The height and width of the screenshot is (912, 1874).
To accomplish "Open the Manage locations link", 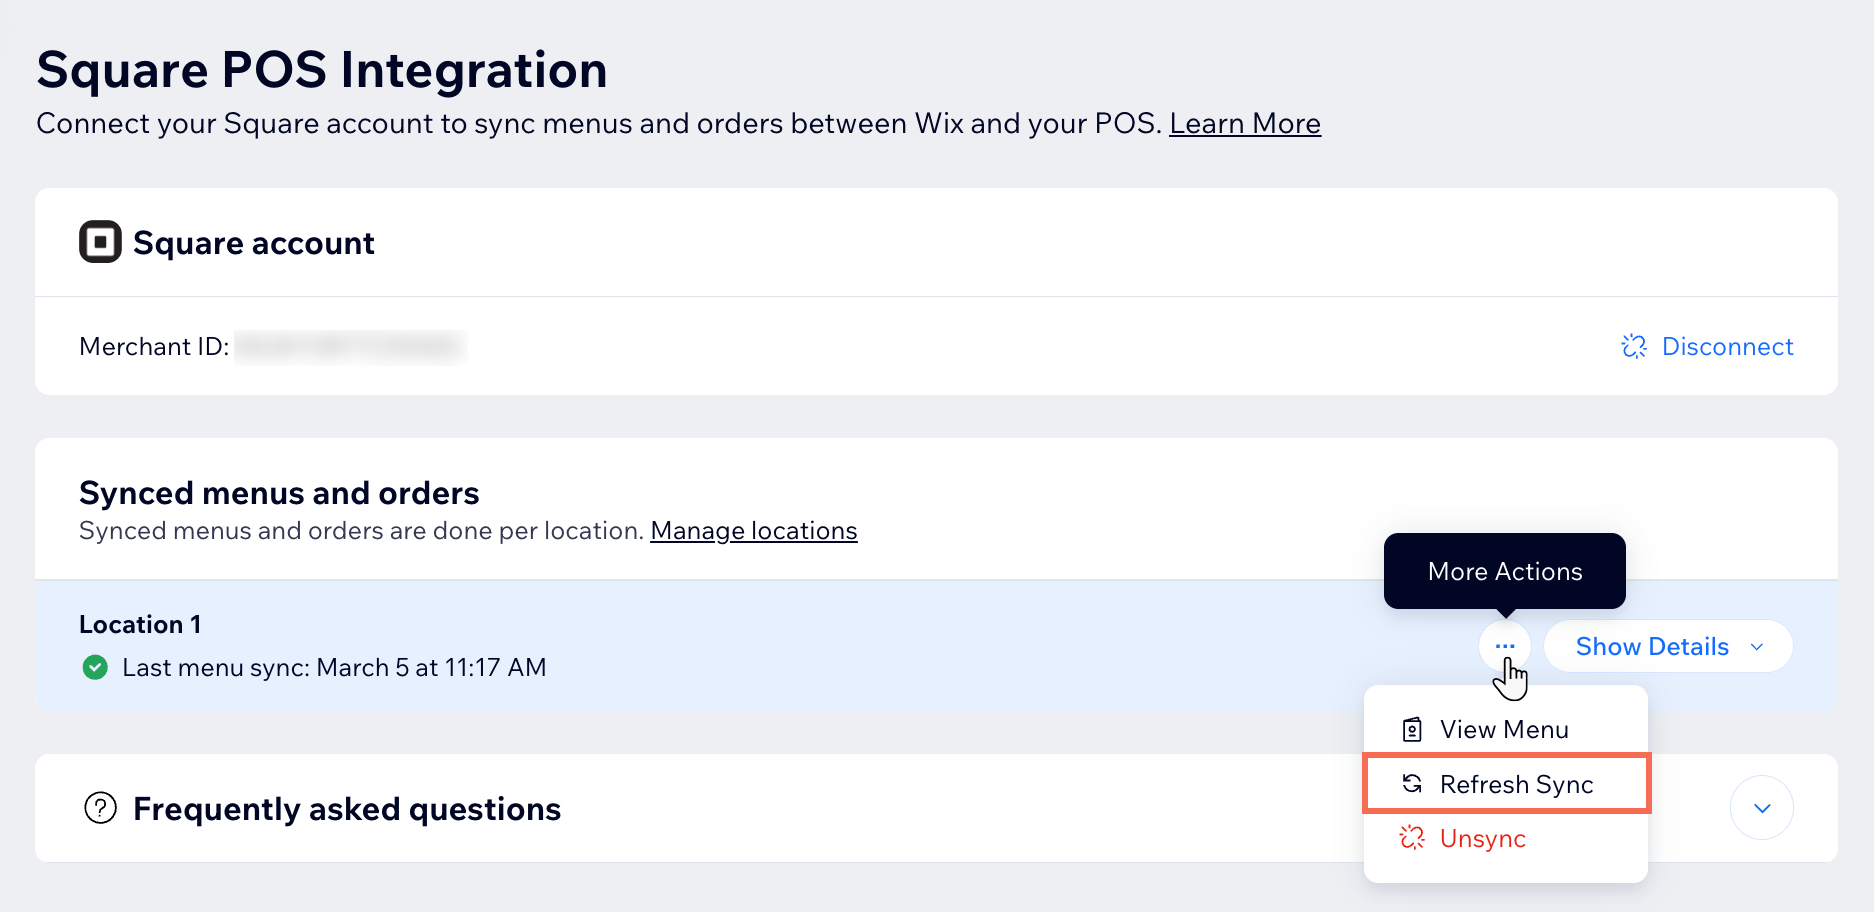I will [753, 531].
